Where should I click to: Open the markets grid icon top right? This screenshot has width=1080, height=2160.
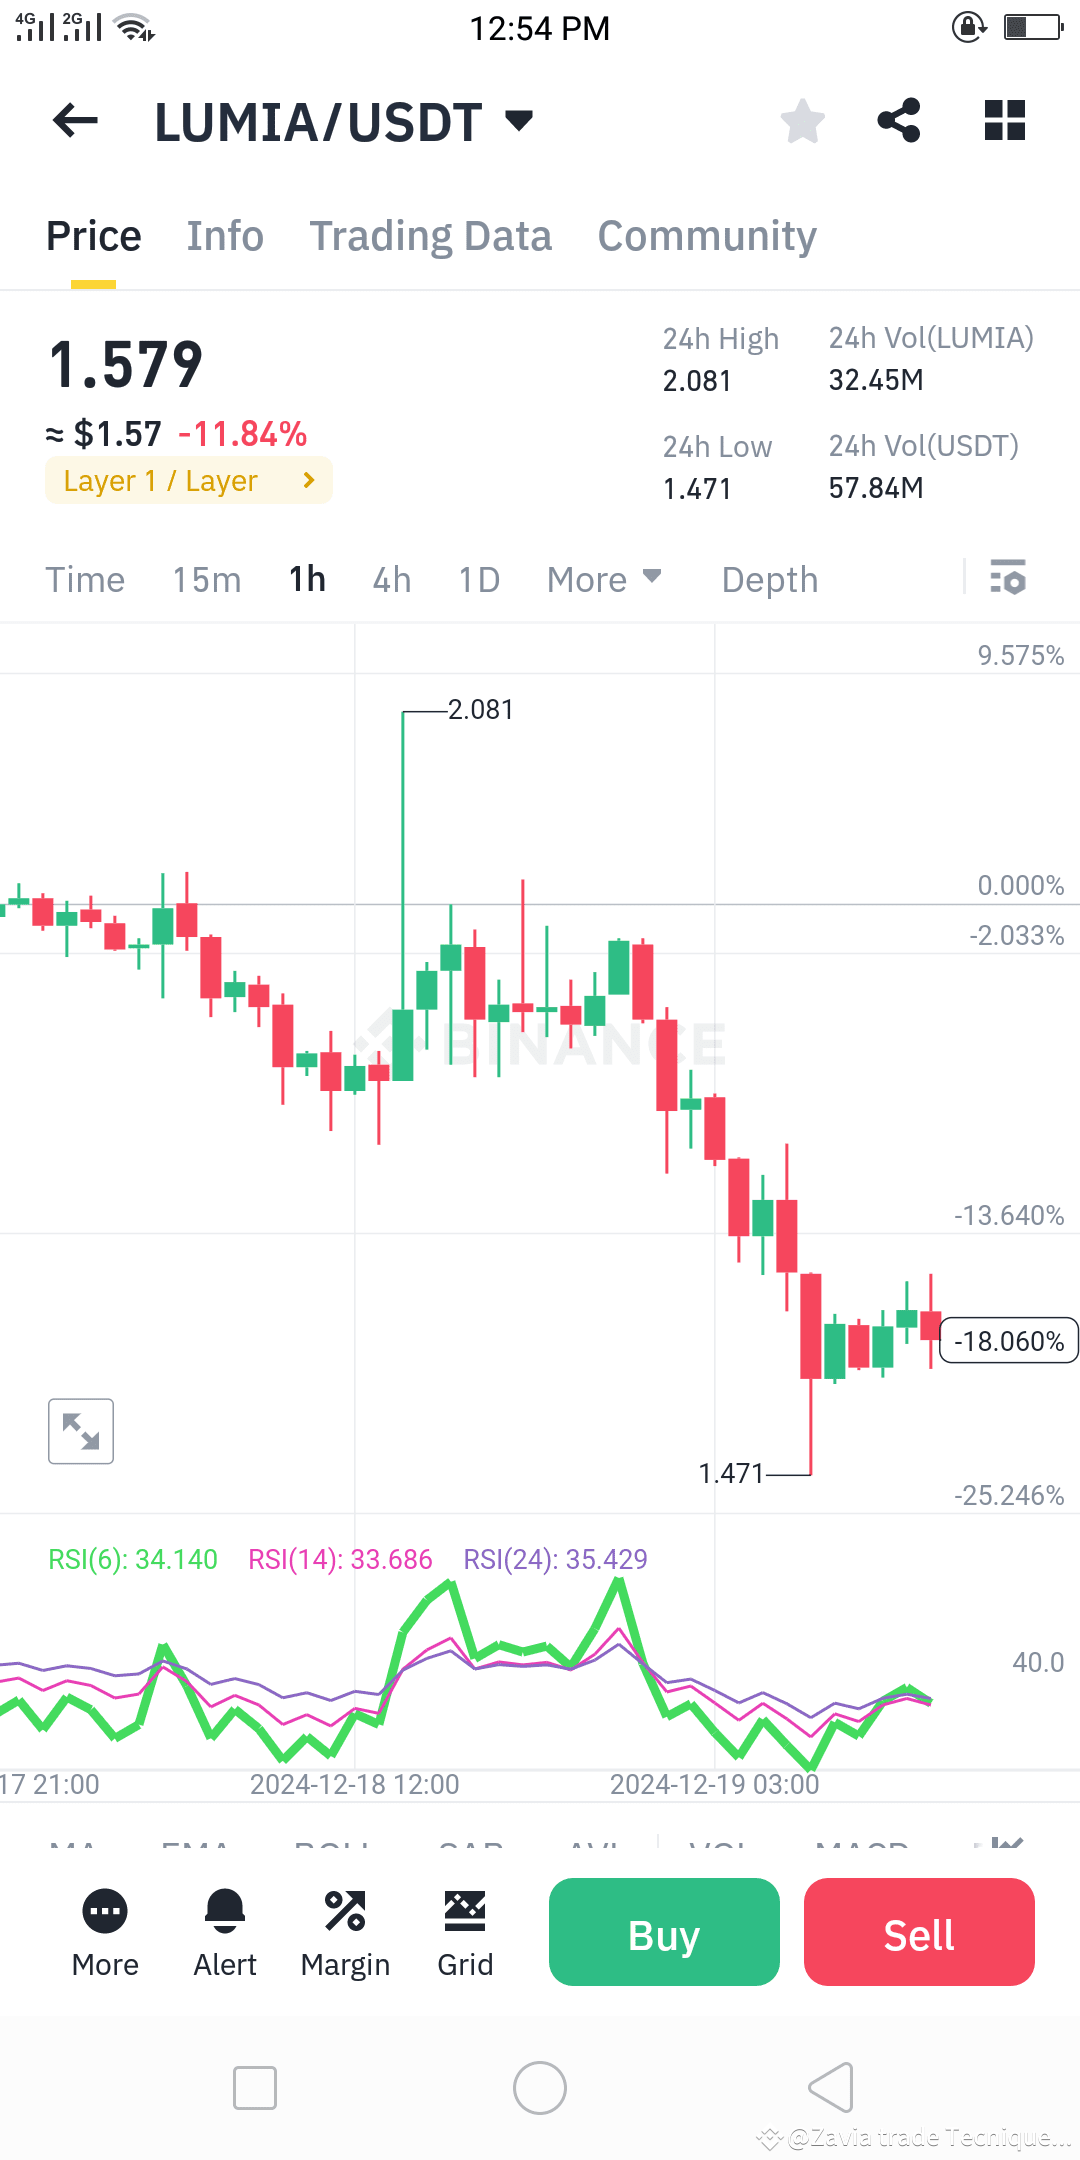(x=1004, y=120)
